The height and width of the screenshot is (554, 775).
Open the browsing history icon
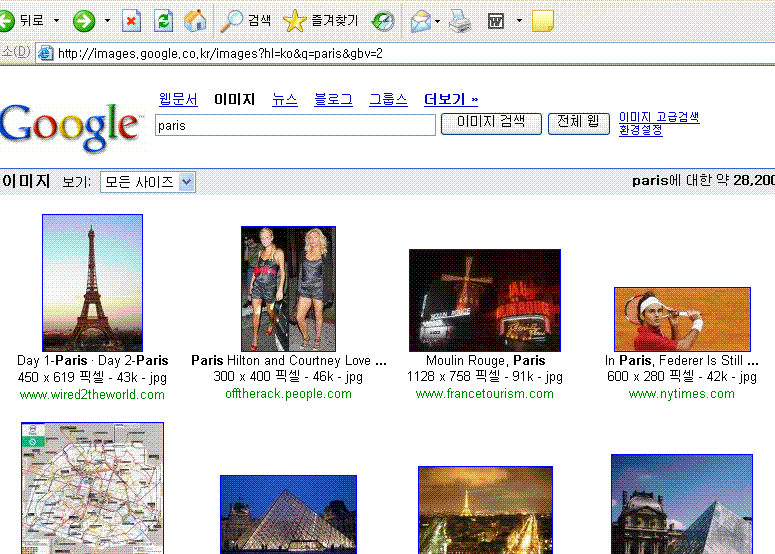pyautogui.click(x=383, y=21)
